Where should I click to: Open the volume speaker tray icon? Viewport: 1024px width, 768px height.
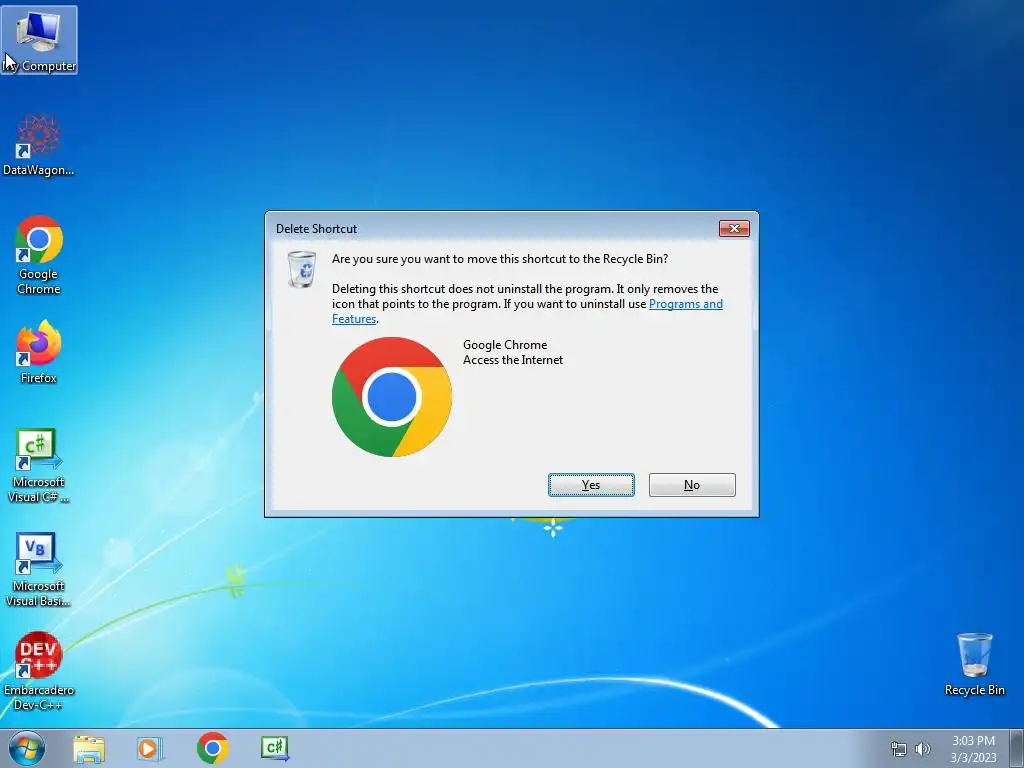pyautogui.click(x=923, y=749)
